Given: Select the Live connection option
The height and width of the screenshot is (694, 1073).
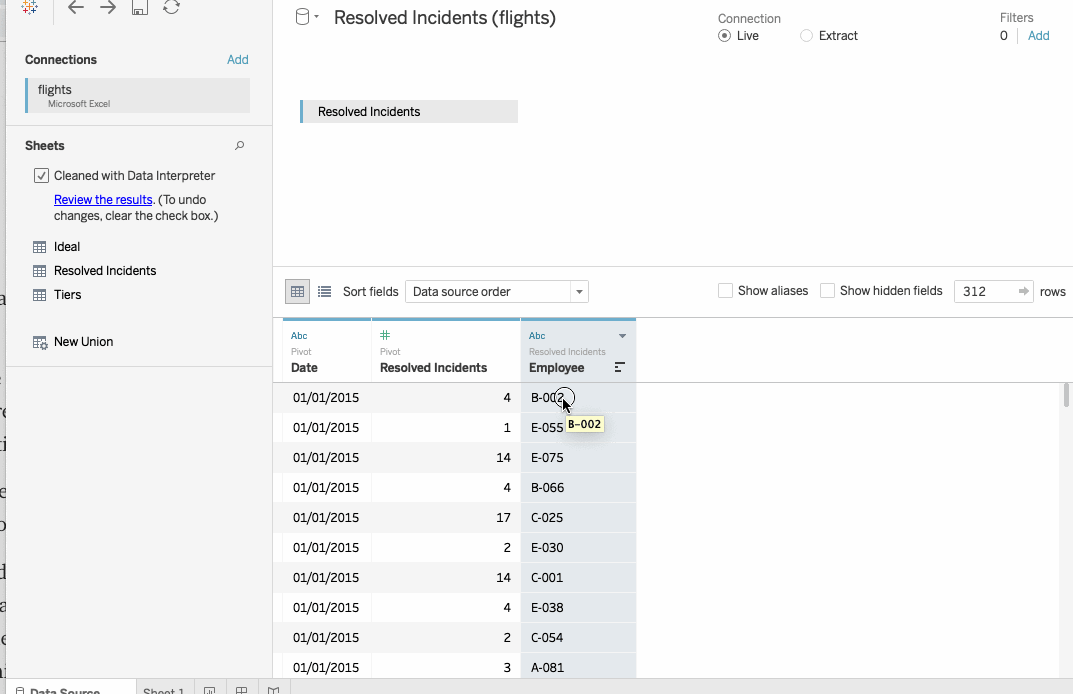Looking at the screenshot, I should pyautogui.click(x=724, y=36).
